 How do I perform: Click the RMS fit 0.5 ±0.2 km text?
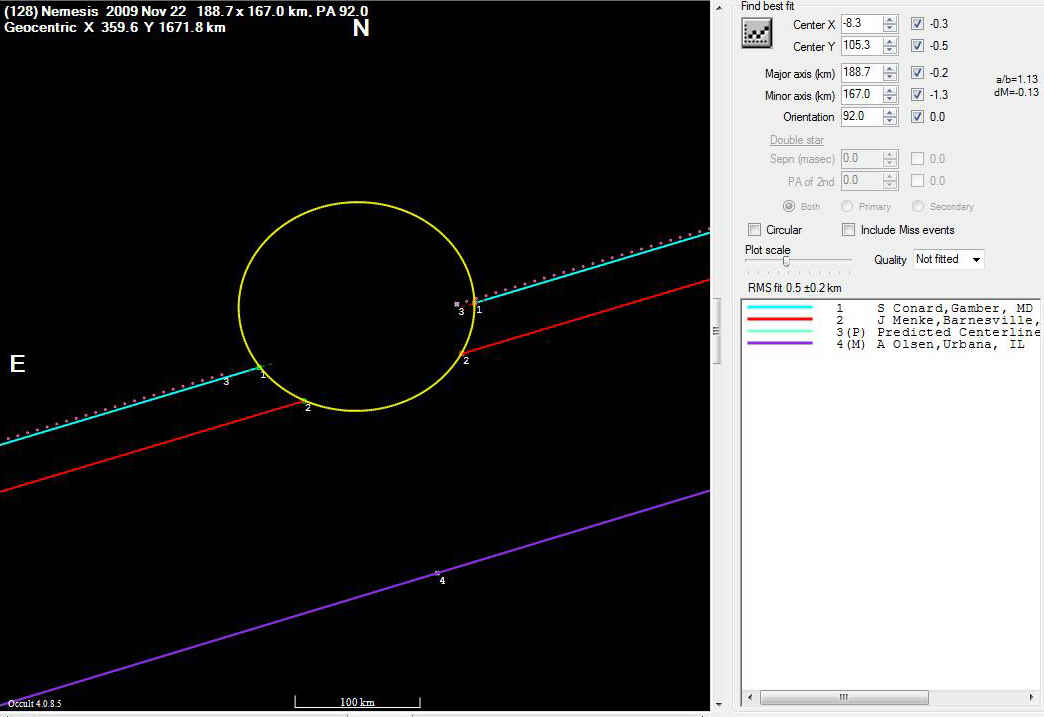click(794, 288)
